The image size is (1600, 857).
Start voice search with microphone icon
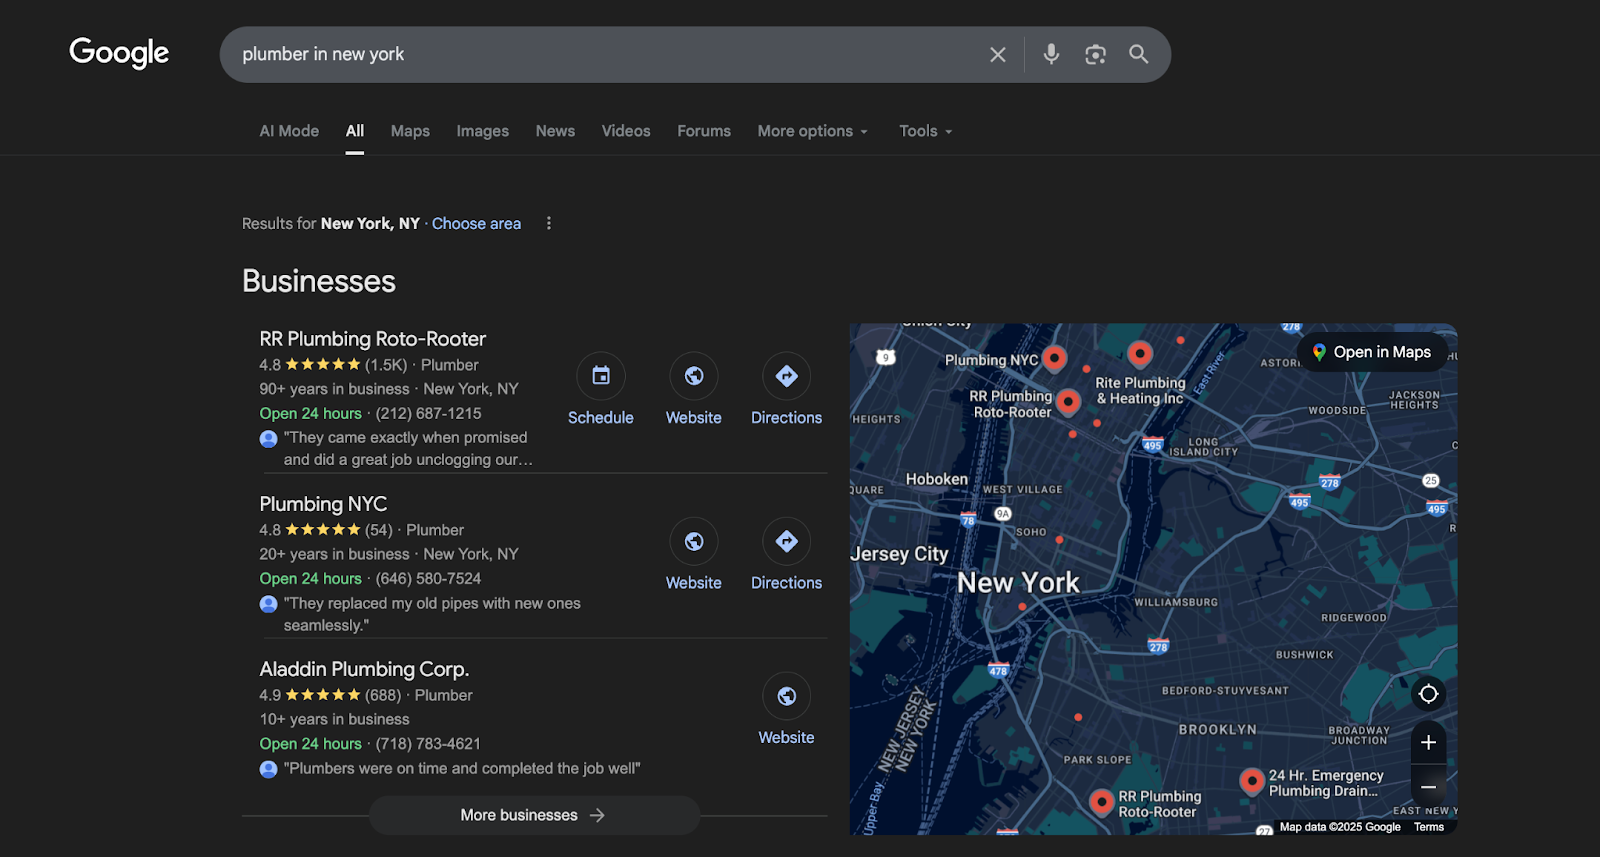point(1051,54)
